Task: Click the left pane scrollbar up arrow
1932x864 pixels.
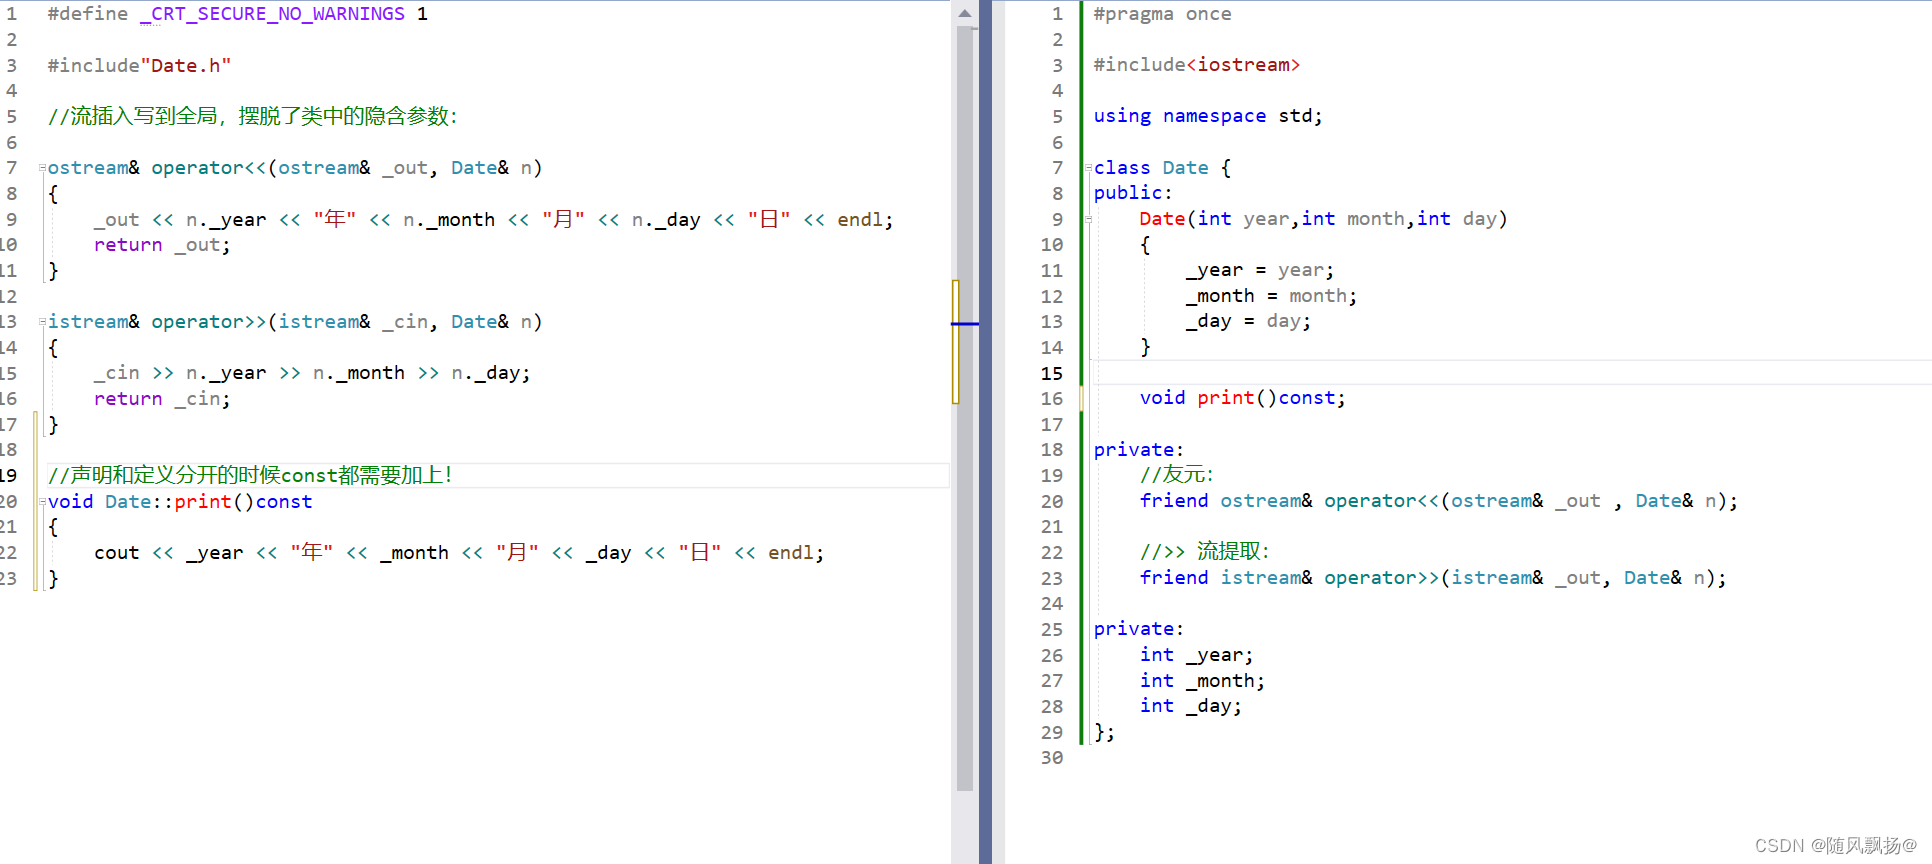Action: tap(964, 13)
